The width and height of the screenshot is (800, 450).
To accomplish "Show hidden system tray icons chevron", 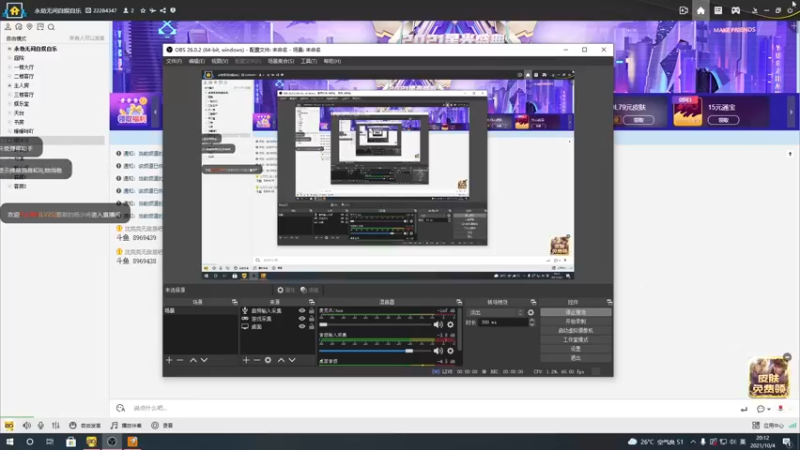I will point(693,442).
